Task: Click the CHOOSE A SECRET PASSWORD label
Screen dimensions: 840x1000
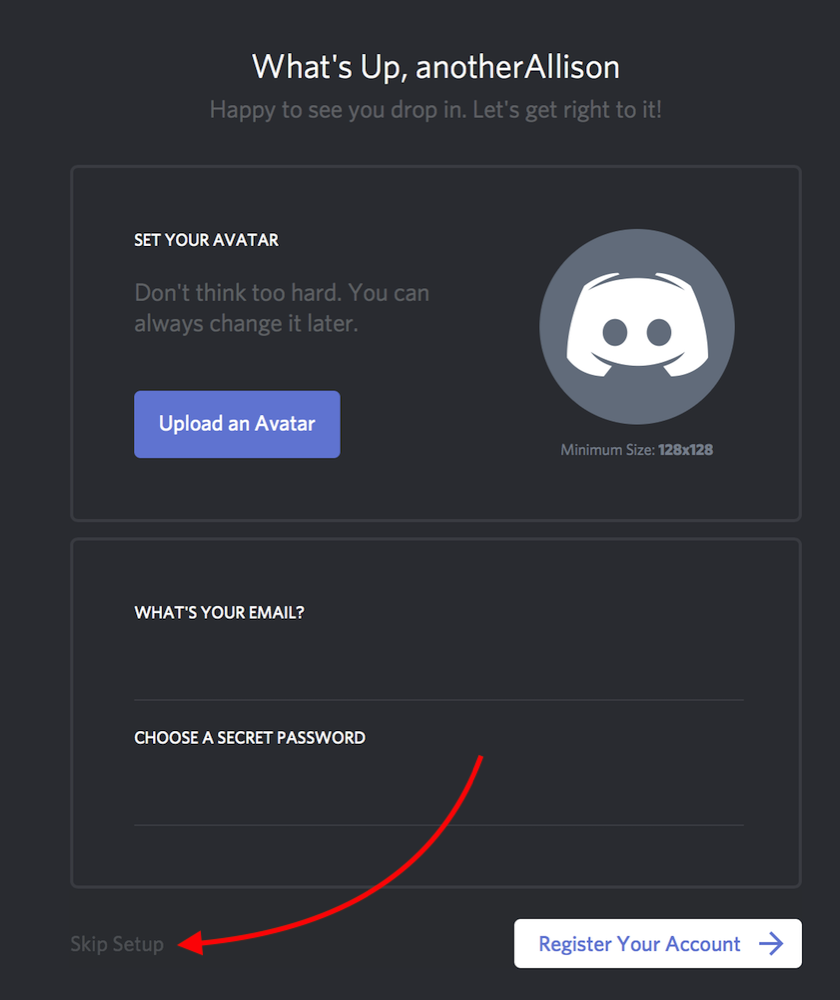Action: [249, 738]
